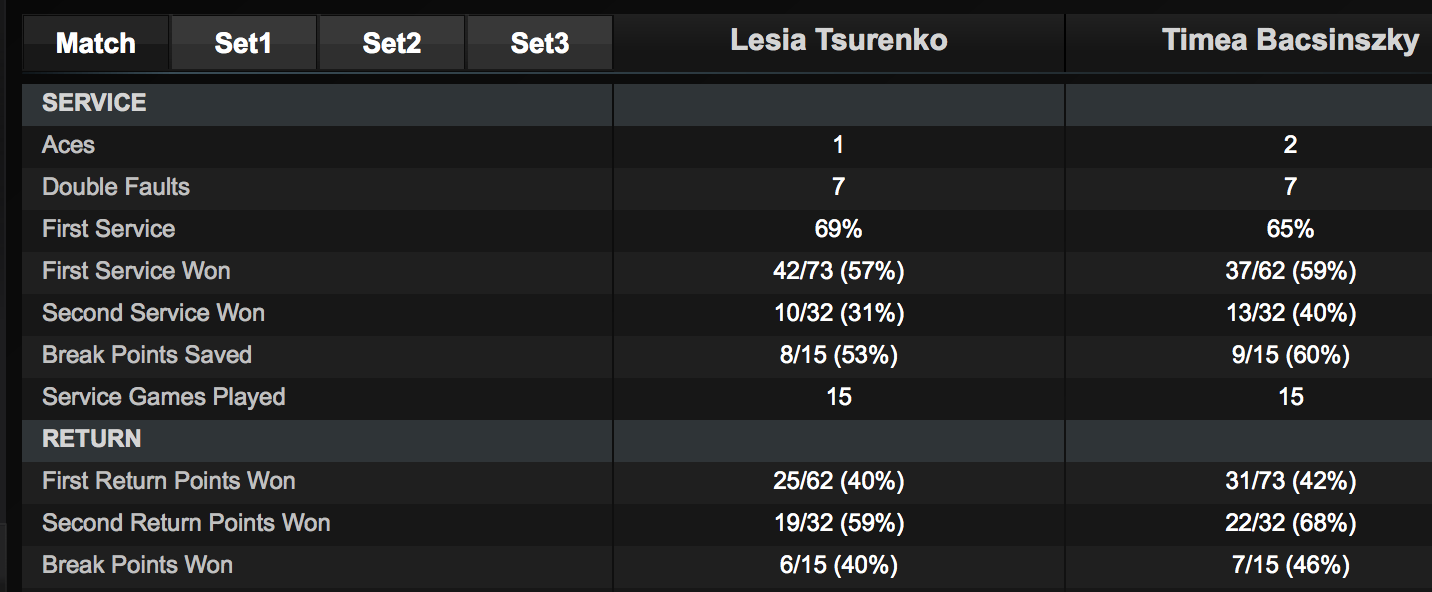This screenshot has height=592, width=1432.
Task: Select the First Return Points Won label
Action: 169,481
